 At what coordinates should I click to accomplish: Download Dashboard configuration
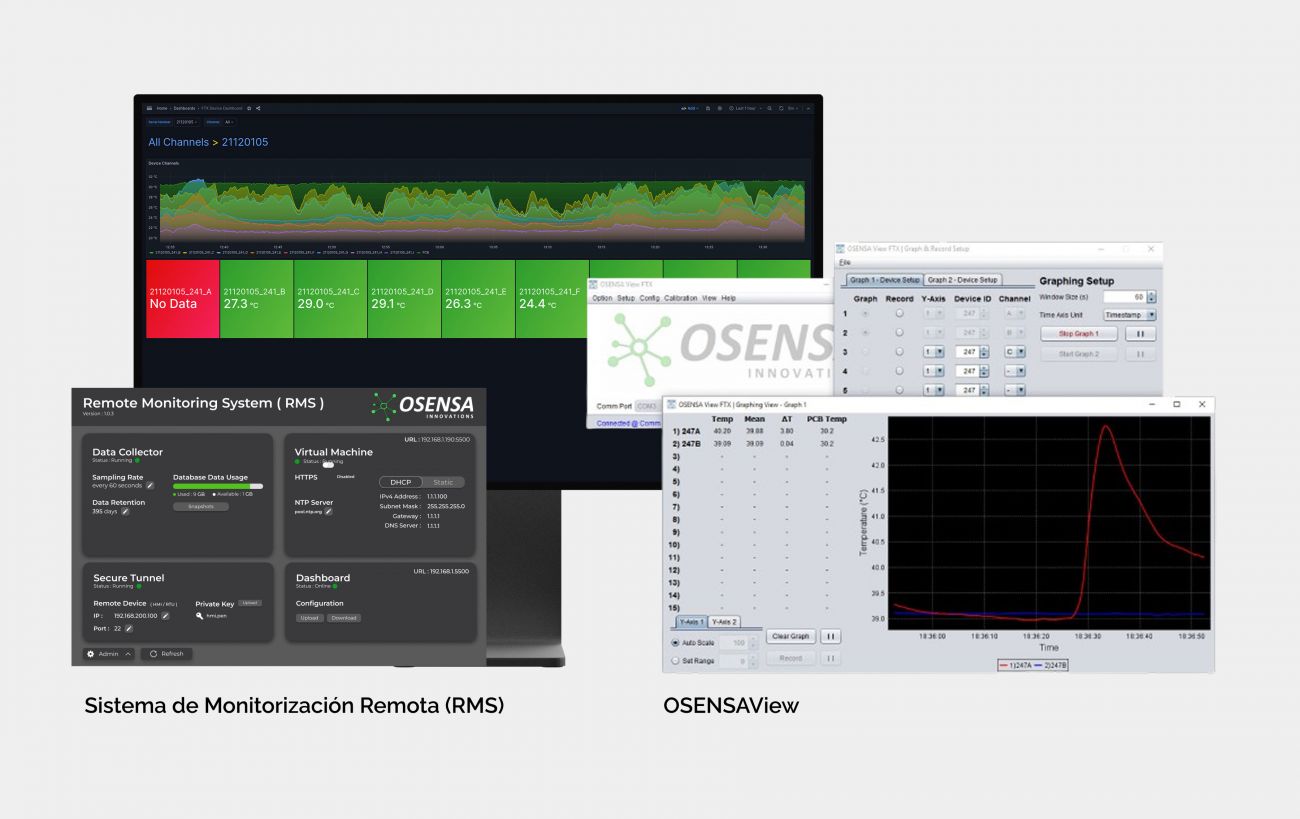344,618
